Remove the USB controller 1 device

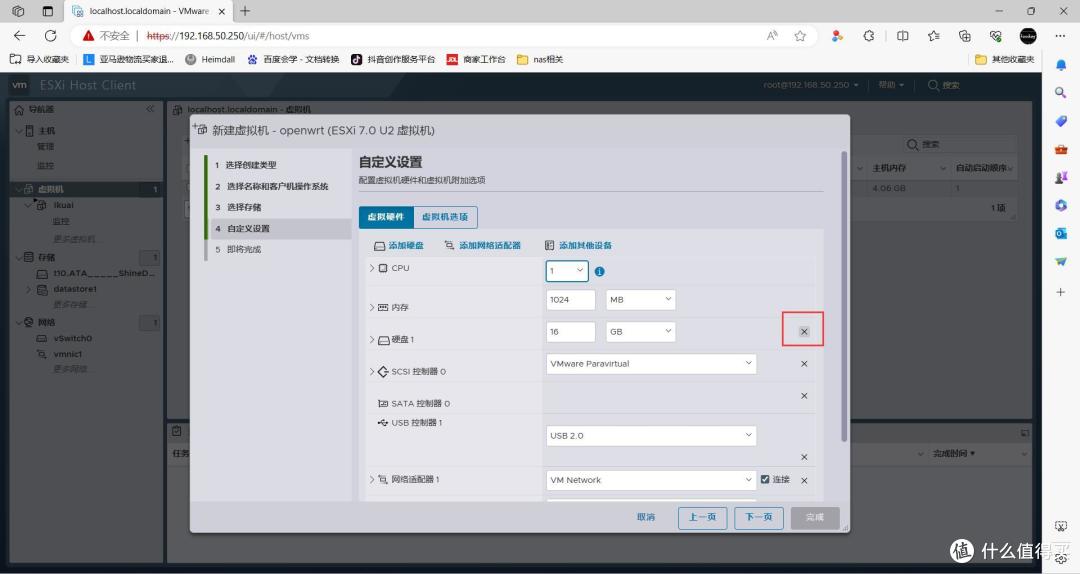tap(804, 457)
